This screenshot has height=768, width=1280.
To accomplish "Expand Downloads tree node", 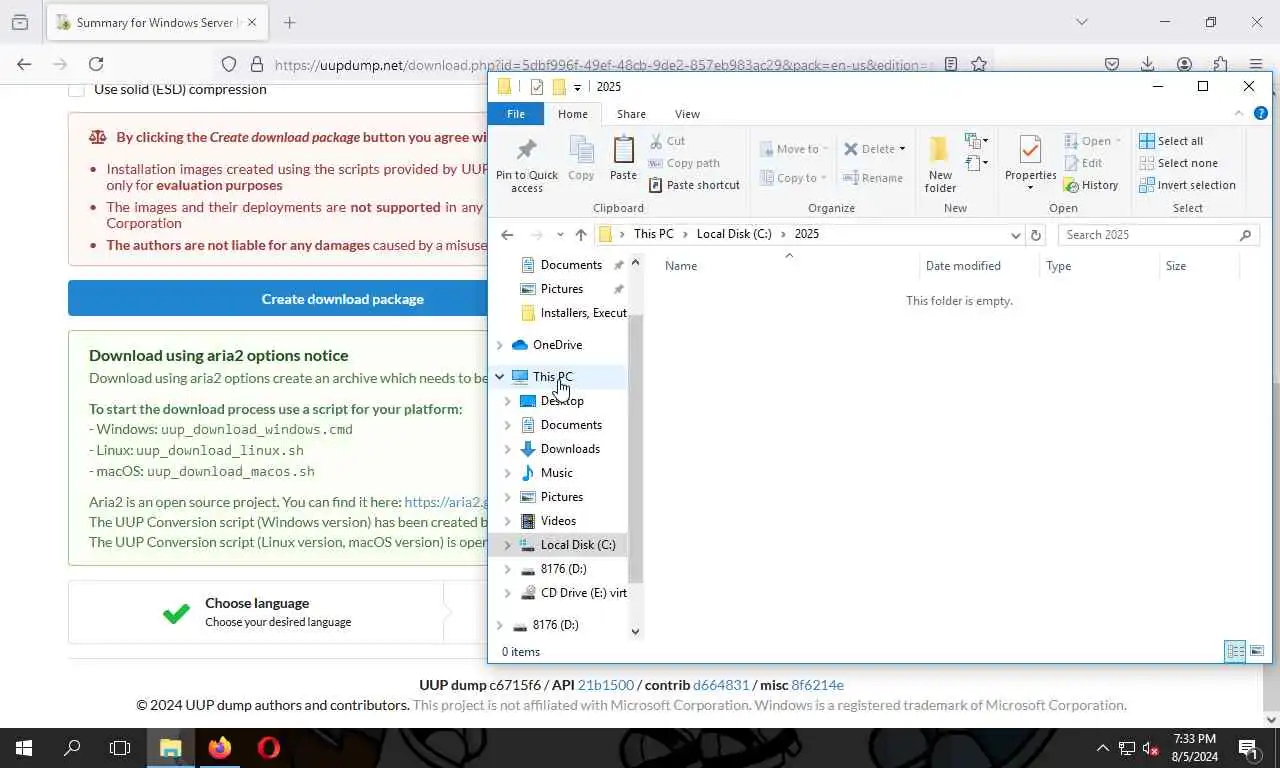I will click(x=507, y=449).
